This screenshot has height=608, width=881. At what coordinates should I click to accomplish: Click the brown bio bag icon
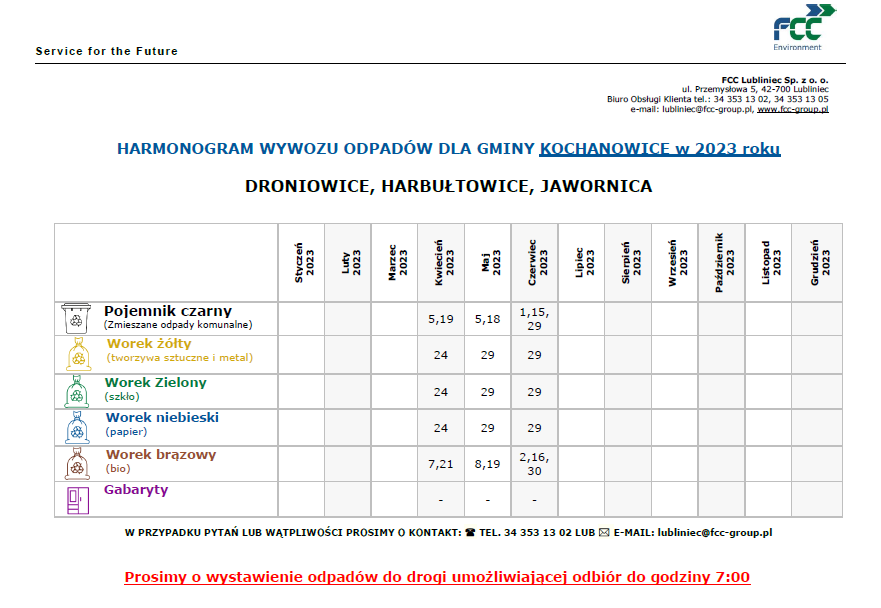pos(77,464)
